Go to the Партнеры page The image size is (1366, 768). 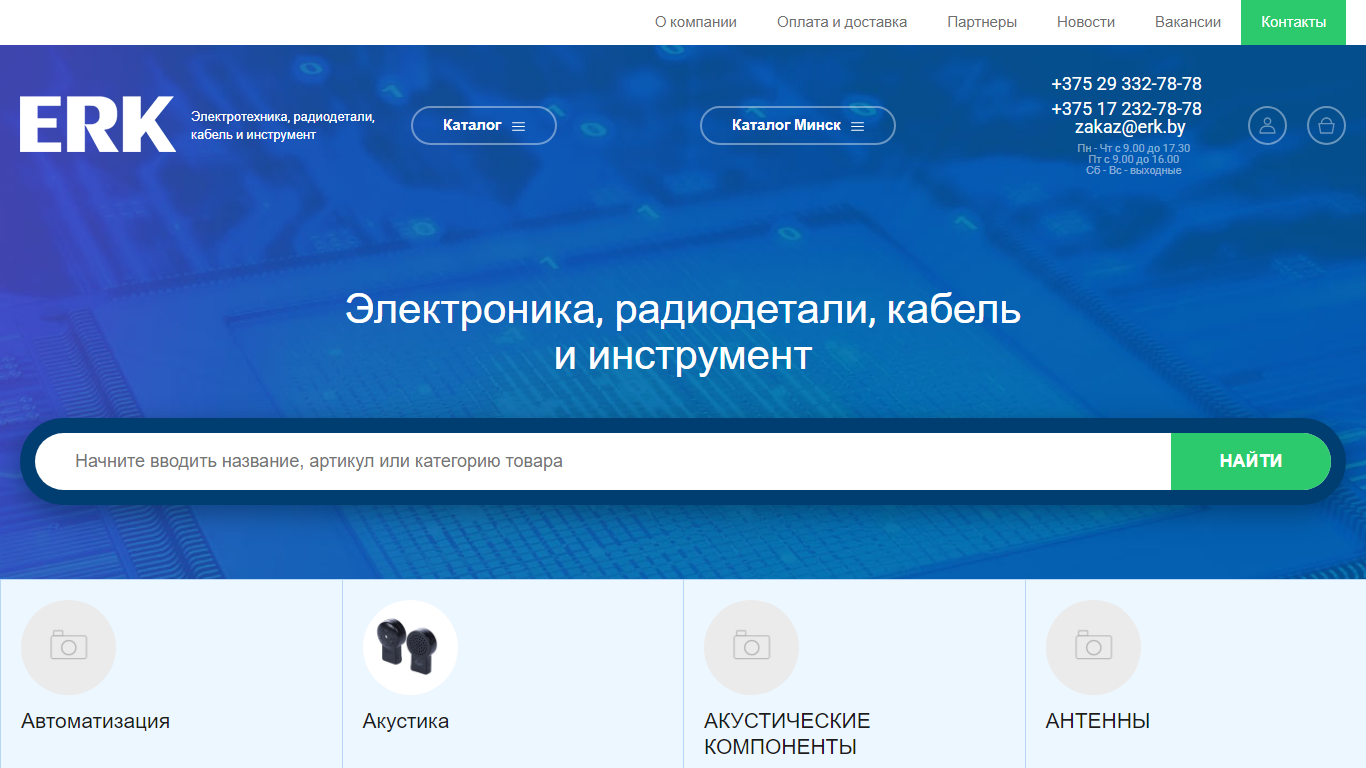coord(982,22)
